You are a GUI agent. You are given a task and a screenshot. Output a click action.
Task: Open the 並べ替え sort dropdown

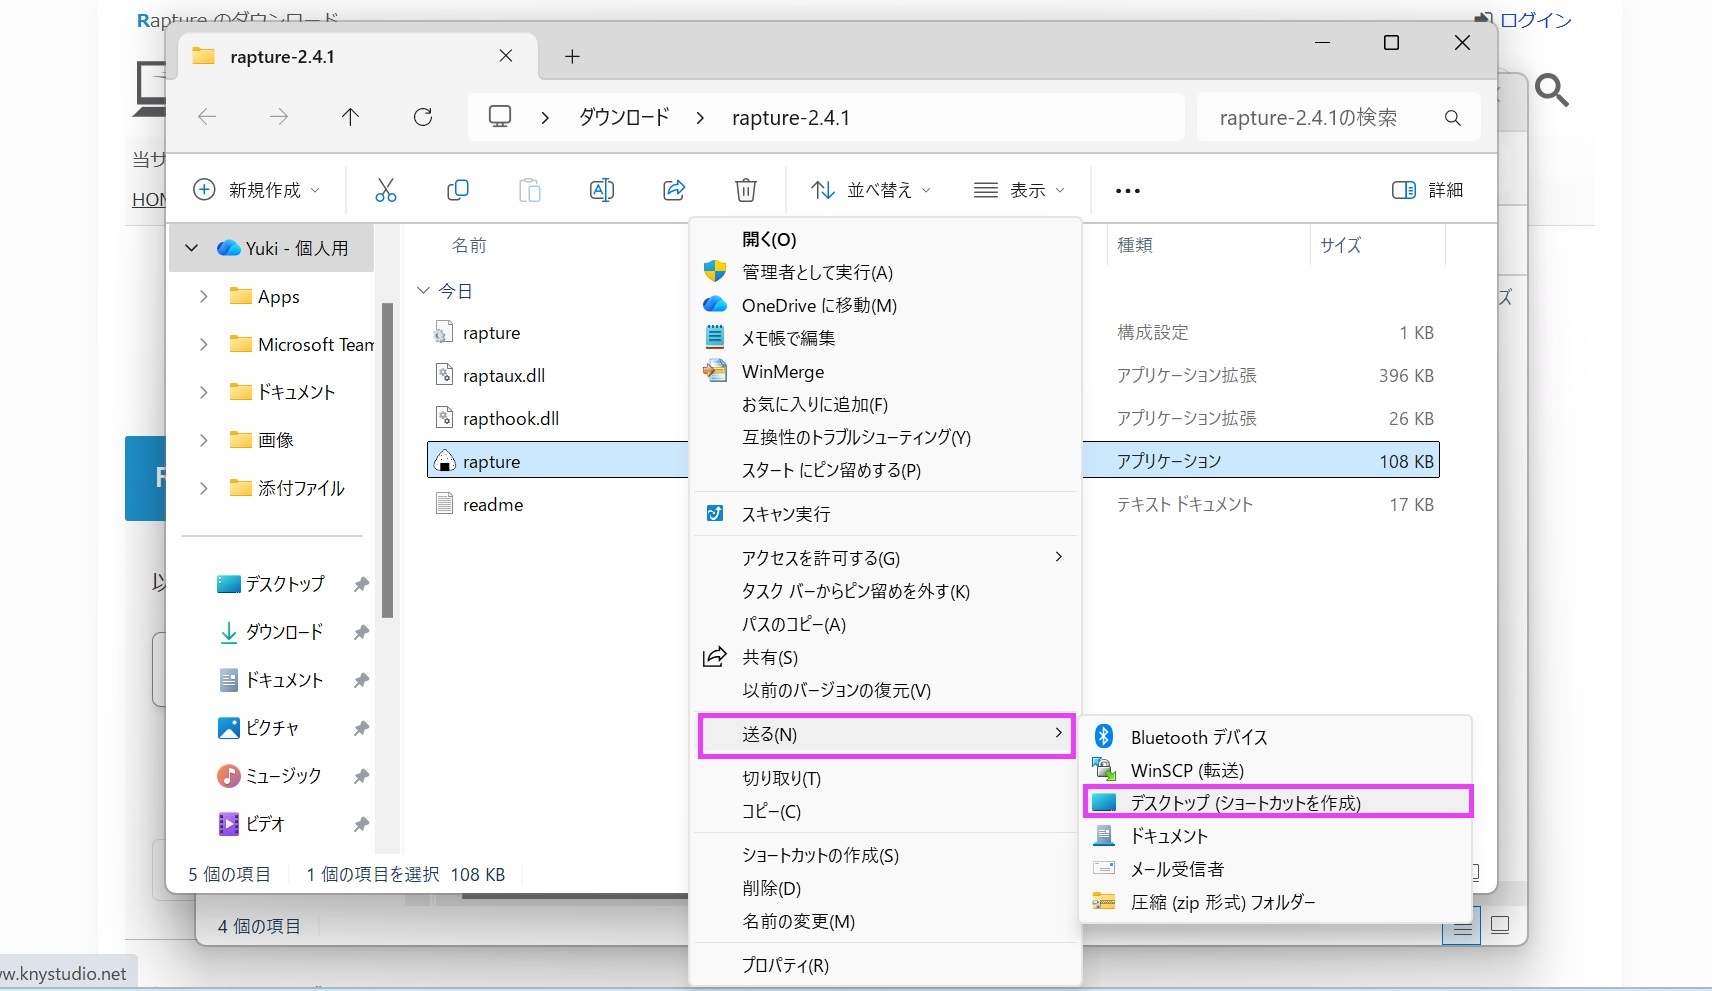tap(870, 190)
